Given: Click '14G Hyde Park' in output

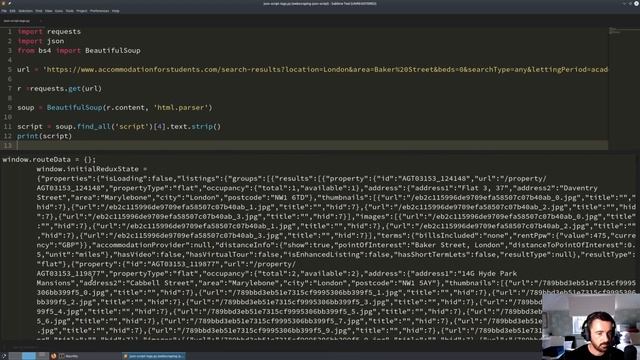Looking at the screenshot, I should 489,273.
